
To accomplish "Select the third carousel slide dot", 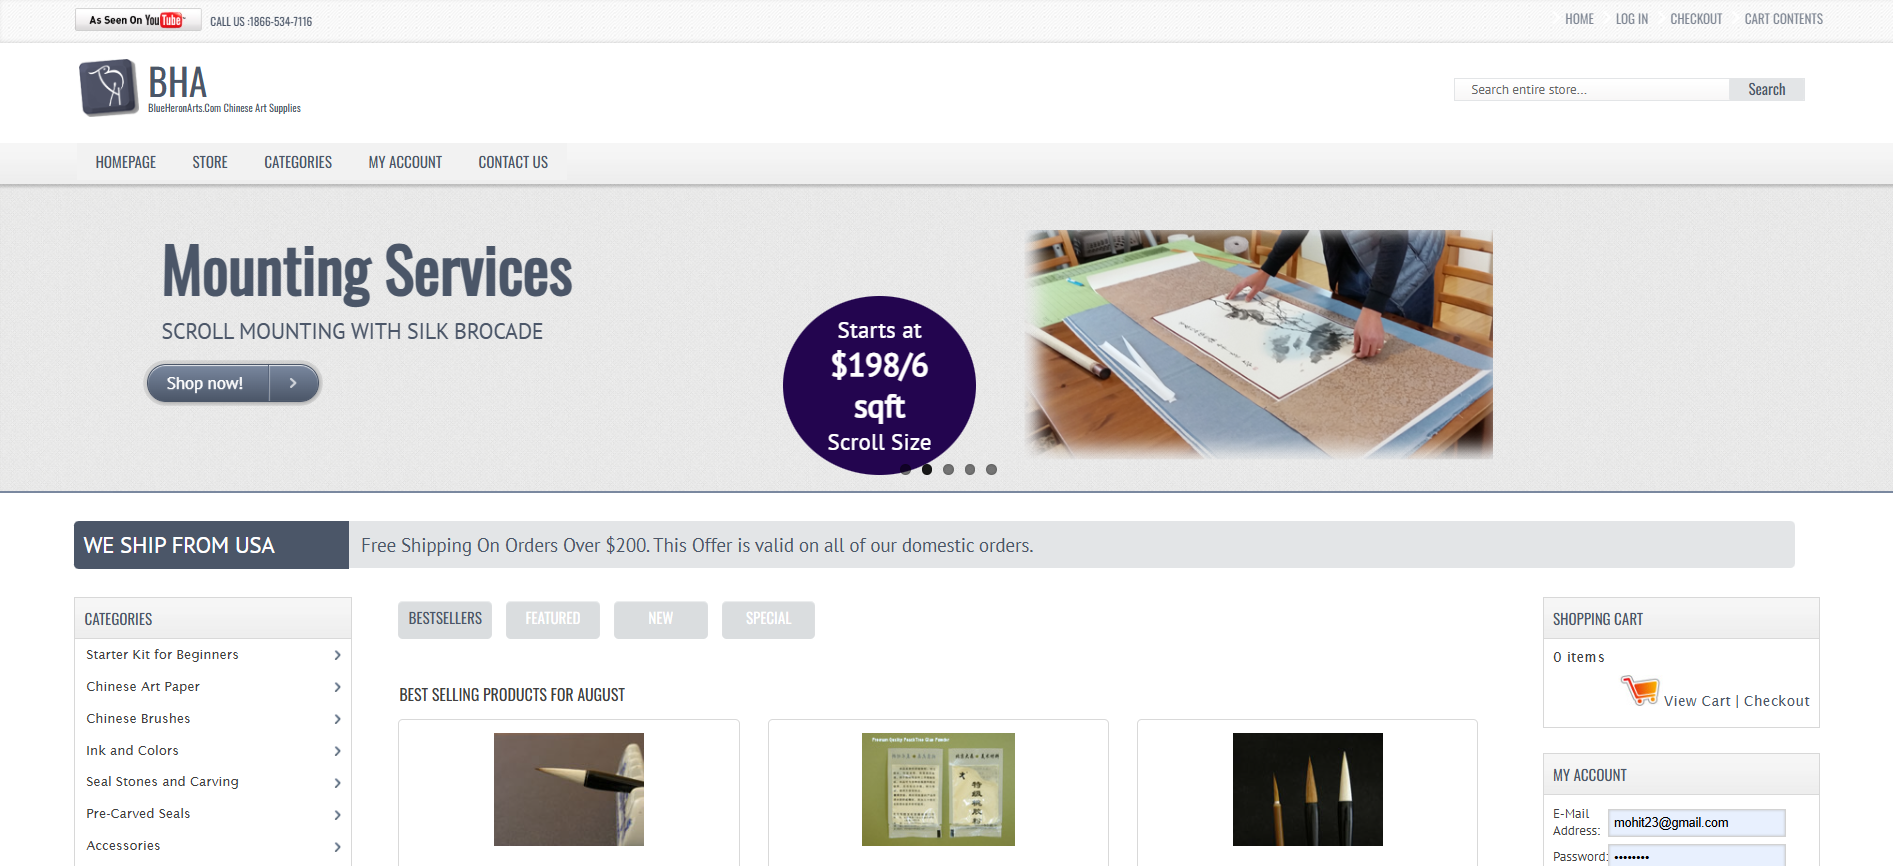I will coord(948,469).
